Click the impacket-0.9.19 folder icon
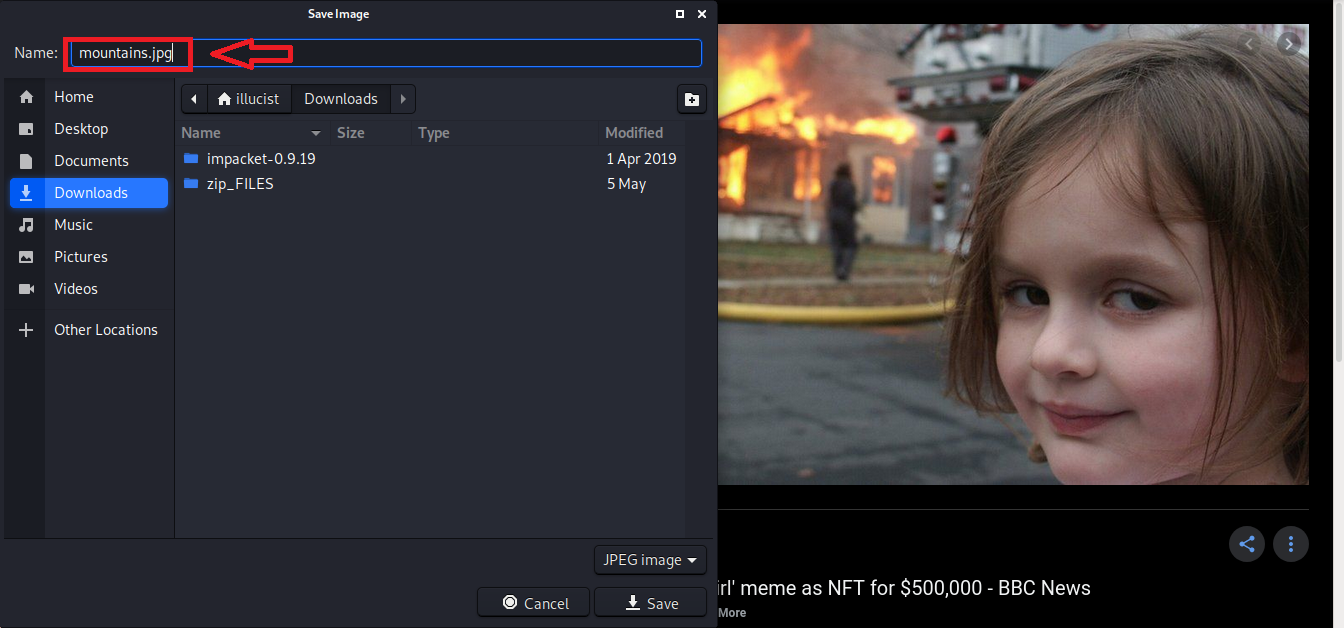 tap(192, 159)
